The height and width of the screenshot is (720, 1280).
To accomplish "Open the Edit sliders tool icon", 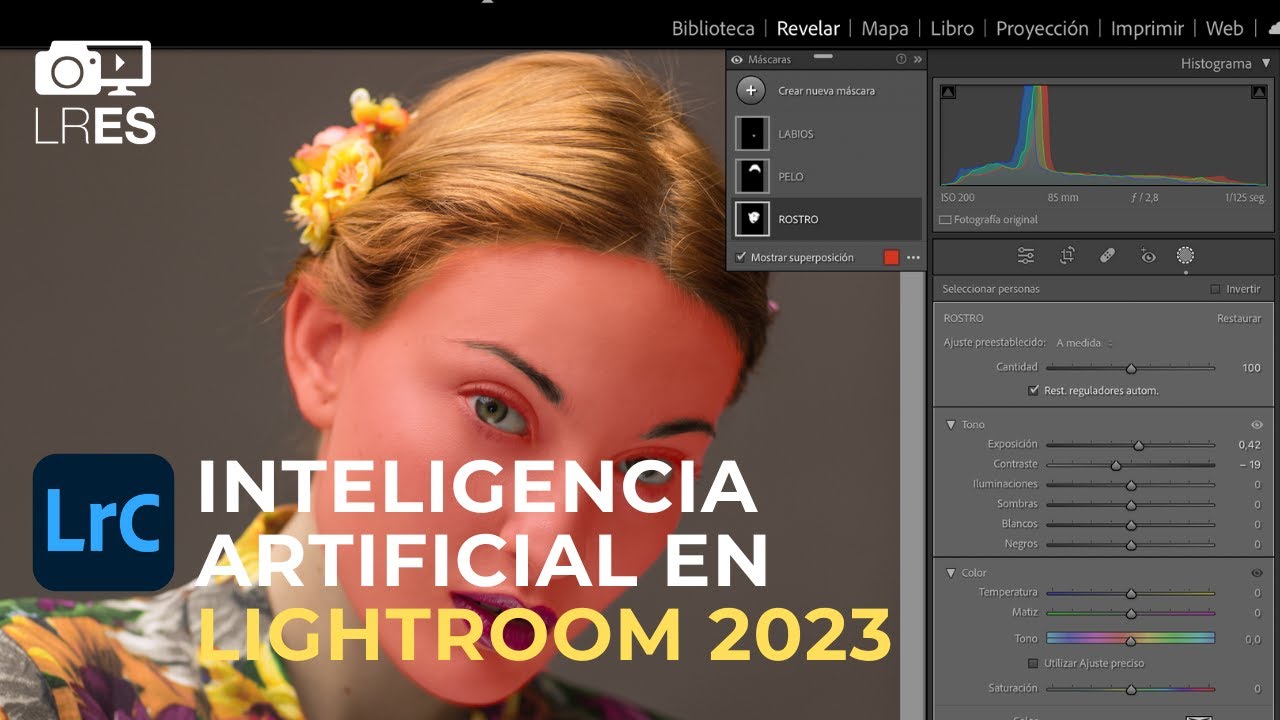I will click(x=1026, y=256).
